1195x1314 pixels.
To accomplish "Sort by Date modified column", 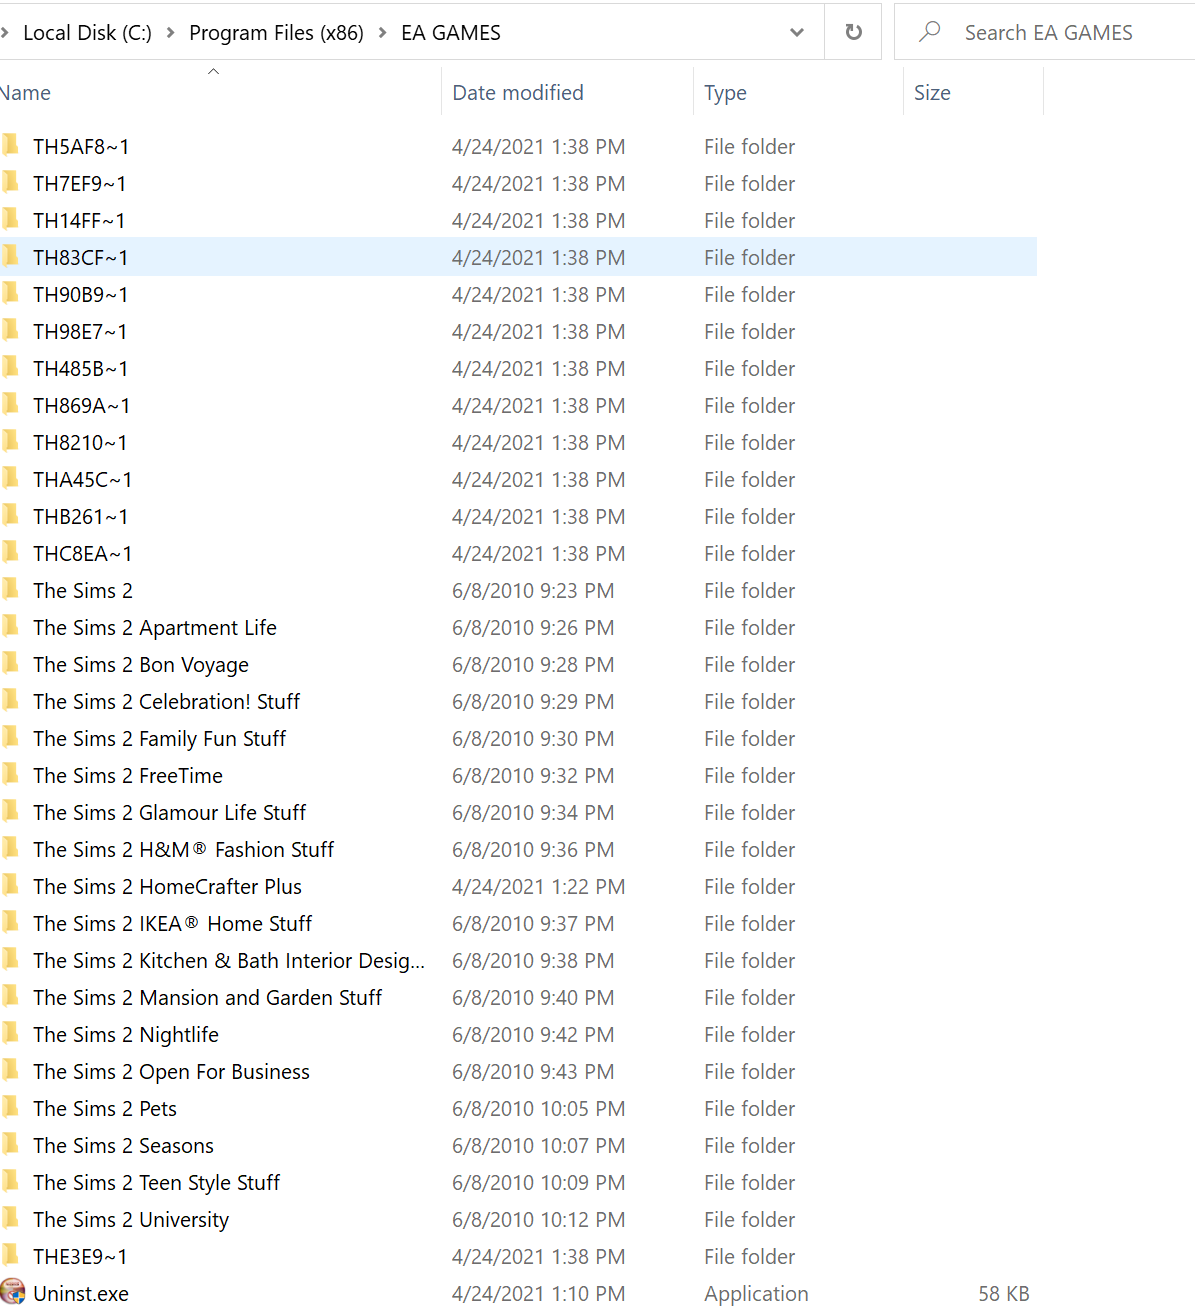I will tap(518, 93).
